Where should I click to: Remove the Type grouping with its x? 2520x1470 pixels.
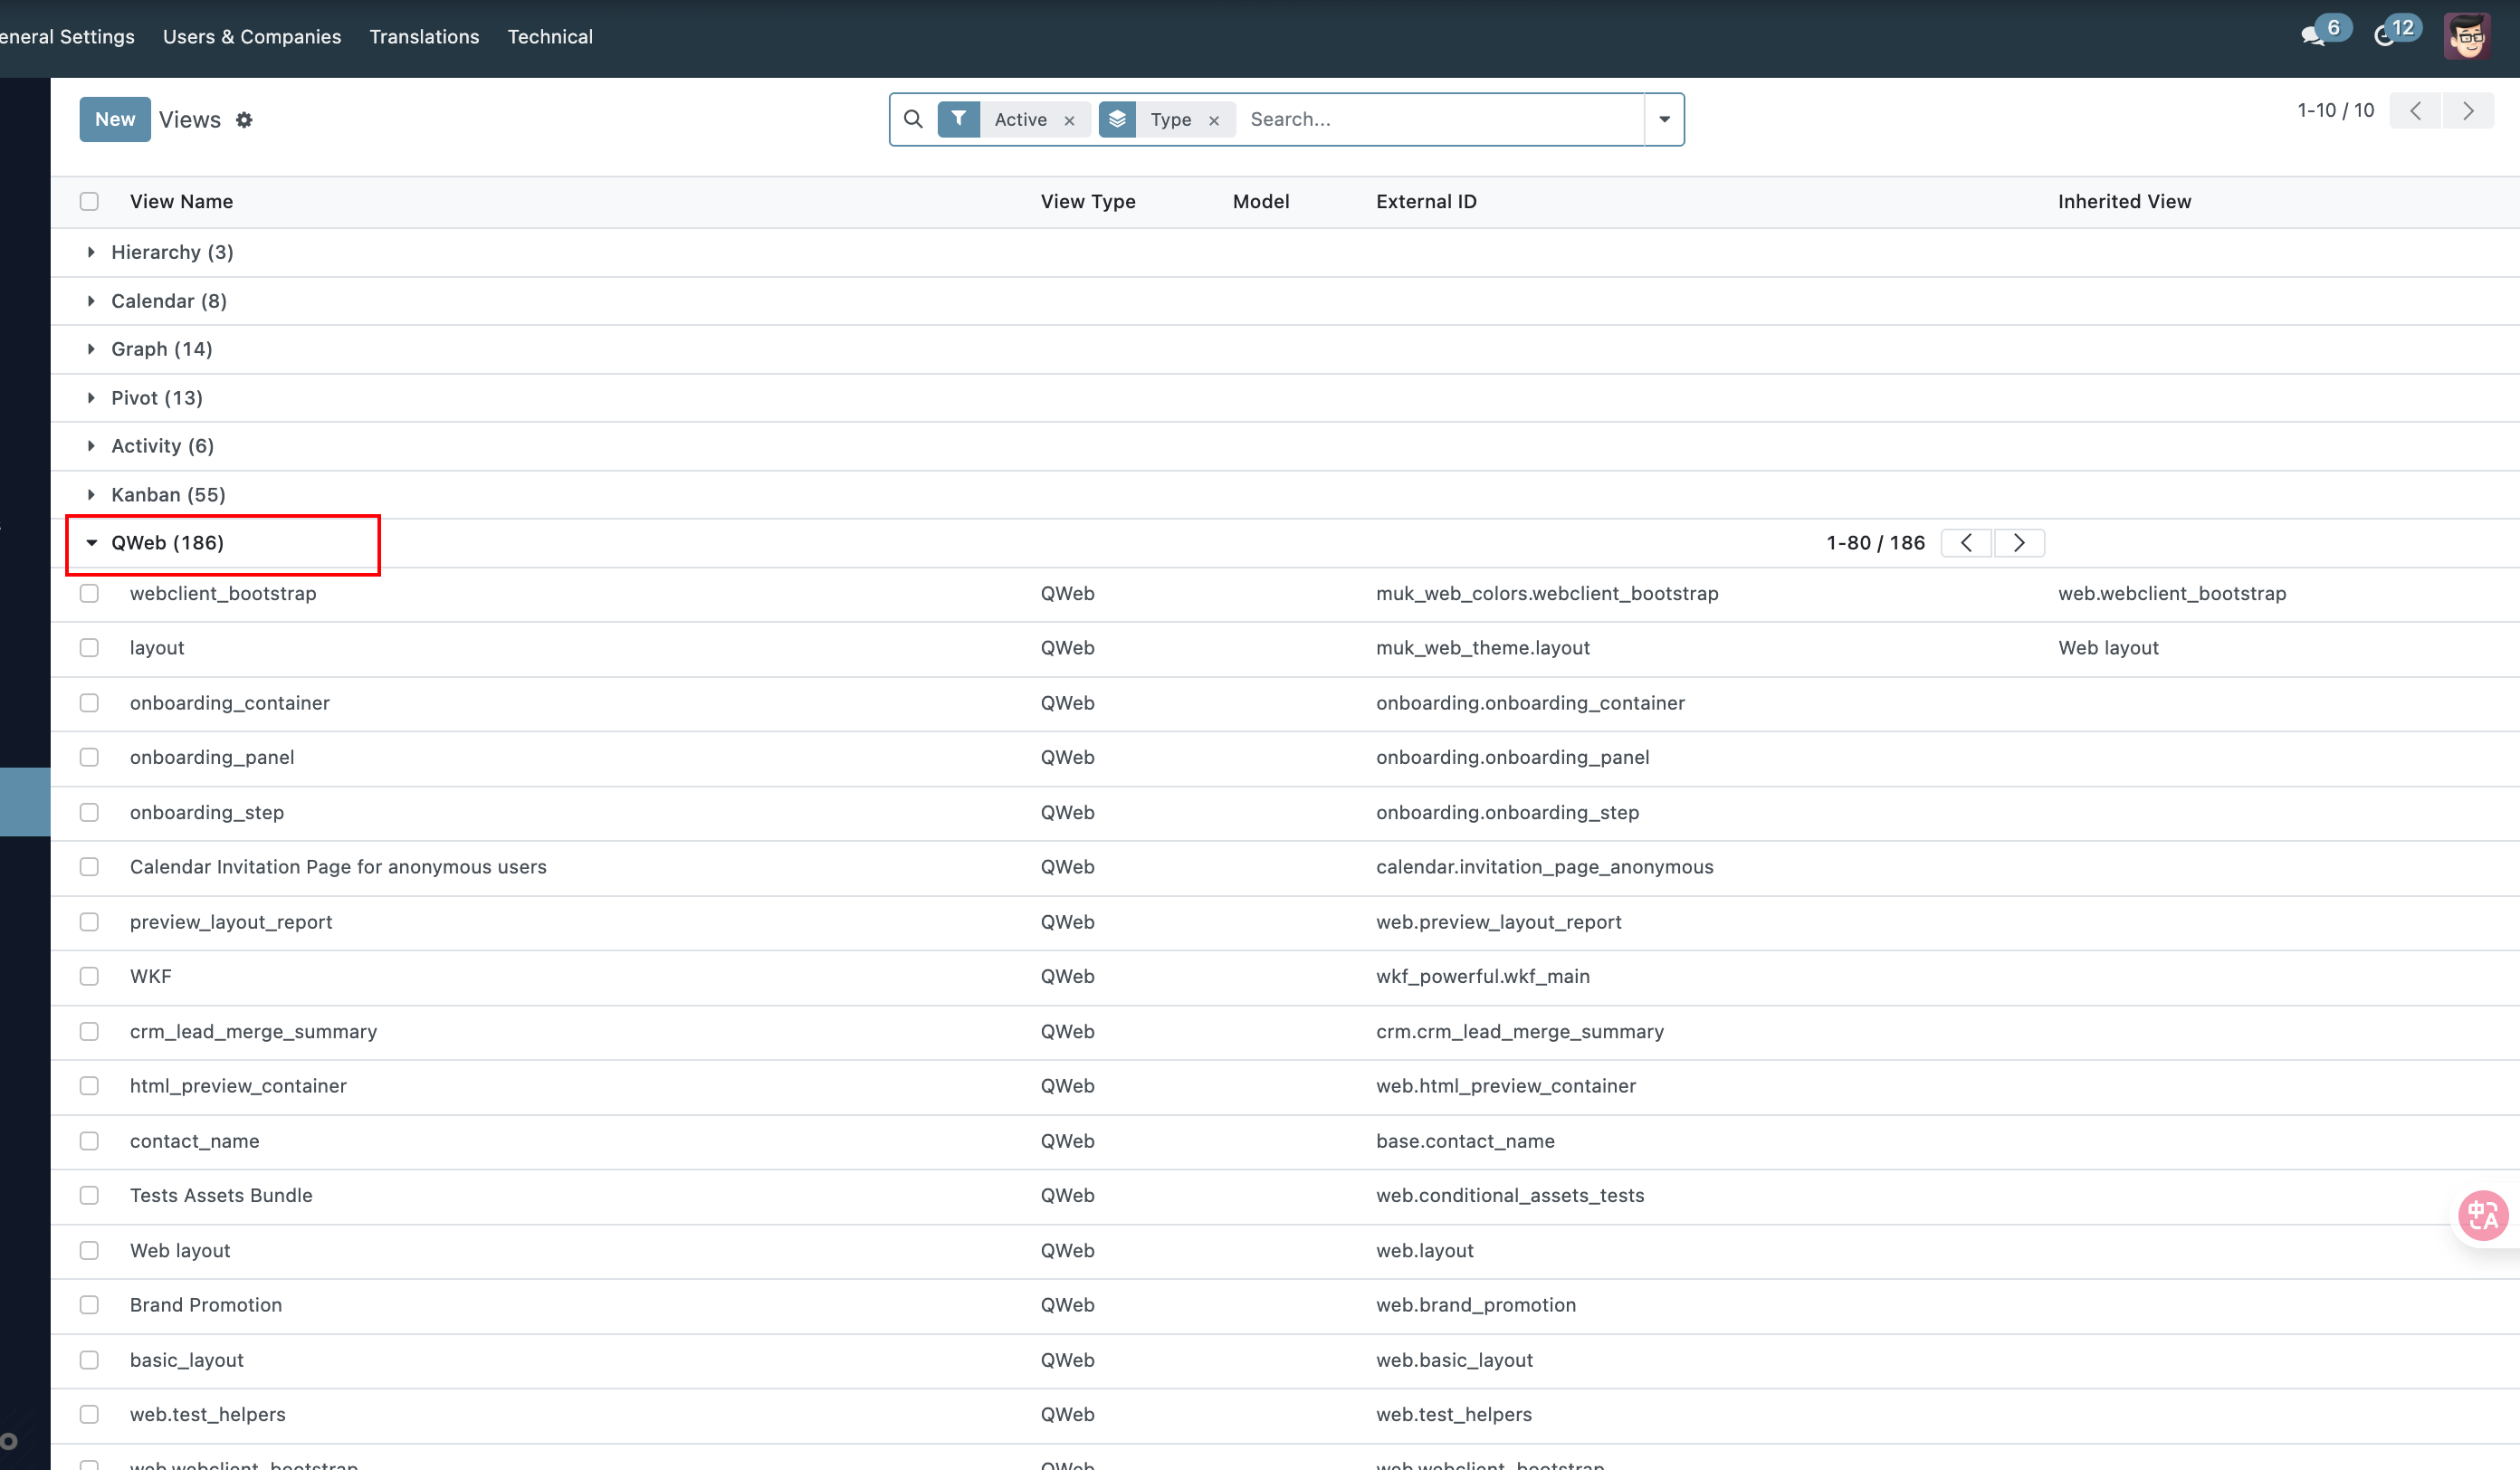pos(1214,120)
